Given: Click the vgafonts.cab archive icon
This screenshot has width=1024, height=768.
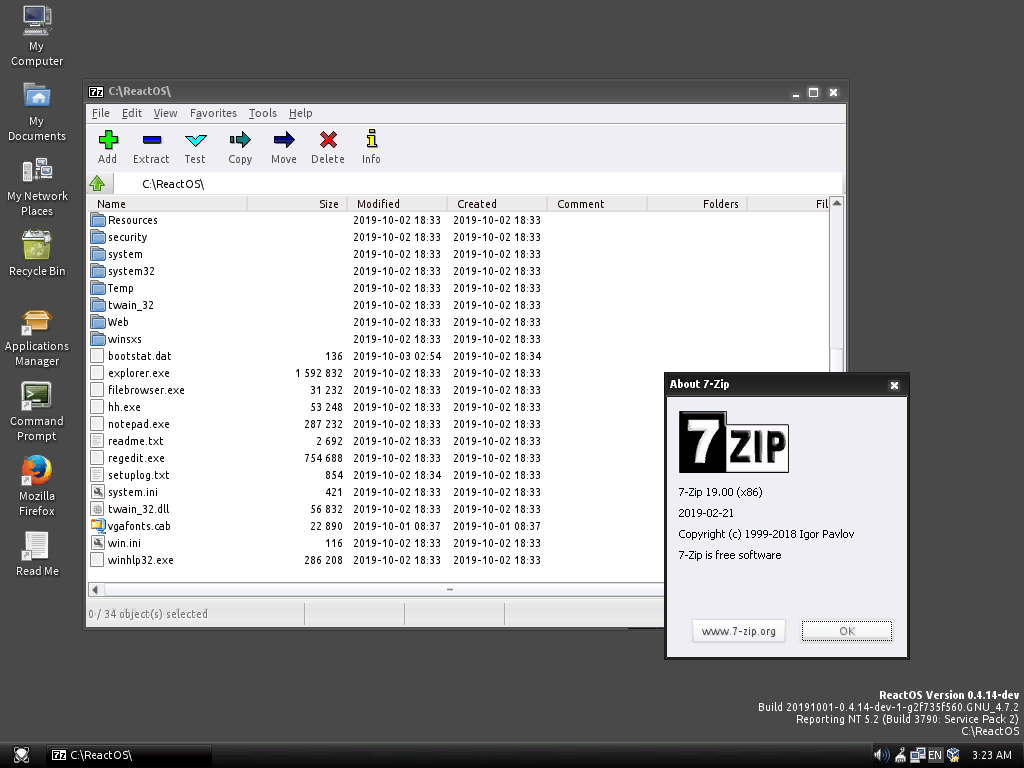Looking at the screenshot, I should pyautogui.click(x=98, y=526).
